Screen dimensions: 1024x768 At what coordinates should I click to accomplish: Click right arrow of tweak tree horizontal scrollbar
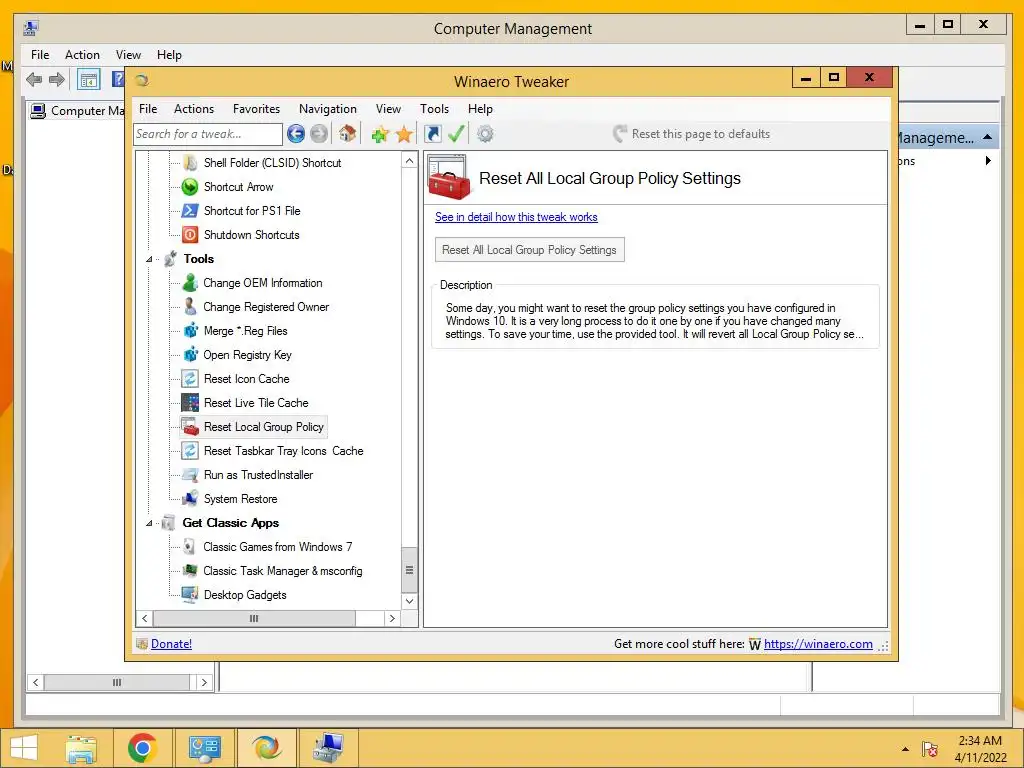coord(392,618)
